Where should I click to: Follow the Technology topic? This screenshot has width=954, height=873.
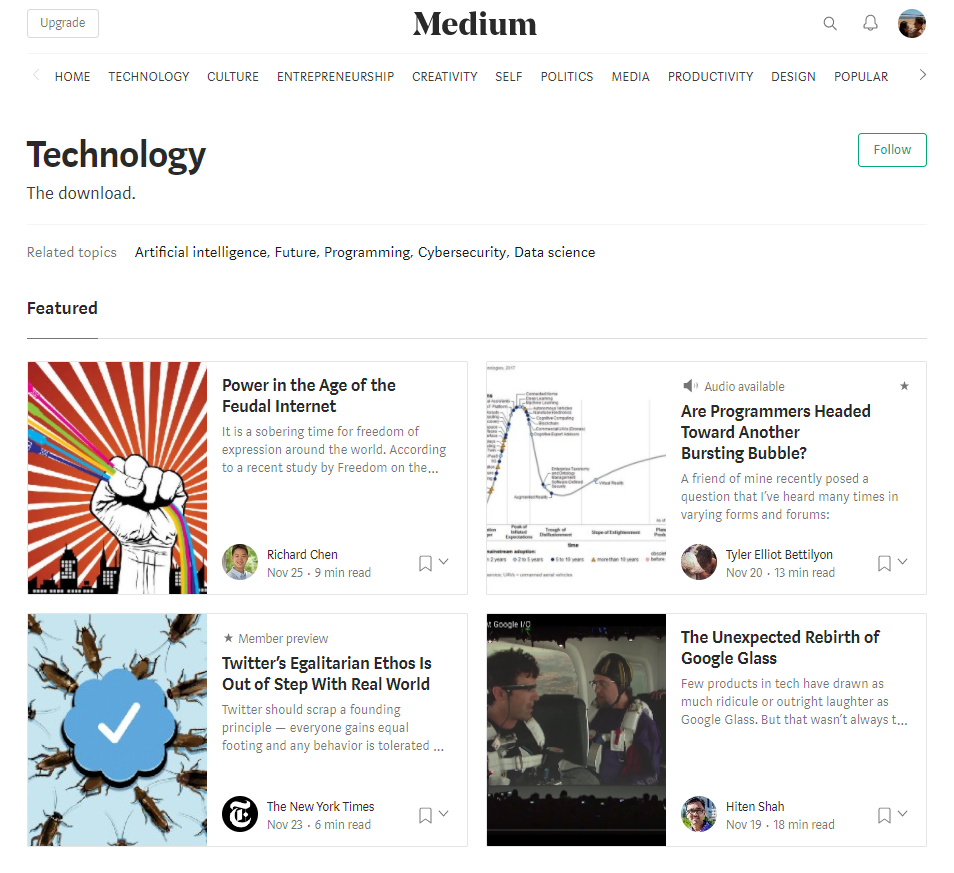892,150
